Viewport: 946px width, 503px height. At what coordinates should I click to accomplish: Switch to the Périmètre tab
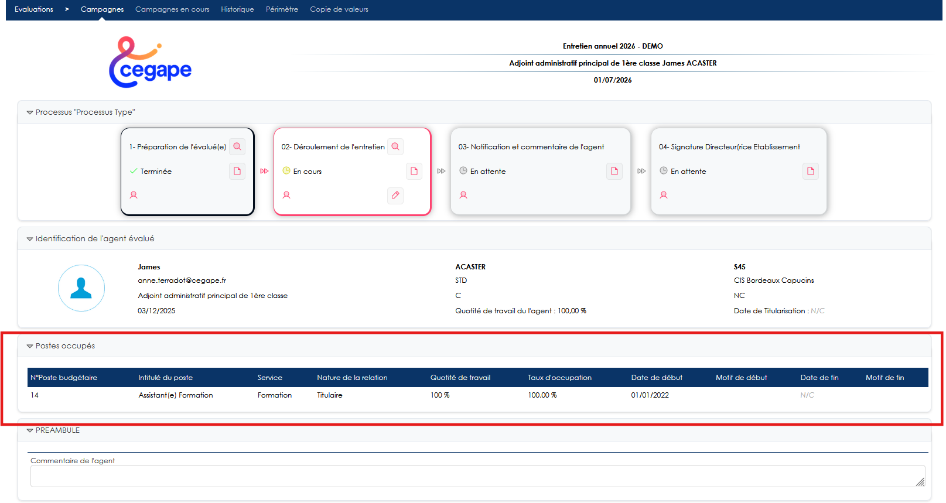282,10
